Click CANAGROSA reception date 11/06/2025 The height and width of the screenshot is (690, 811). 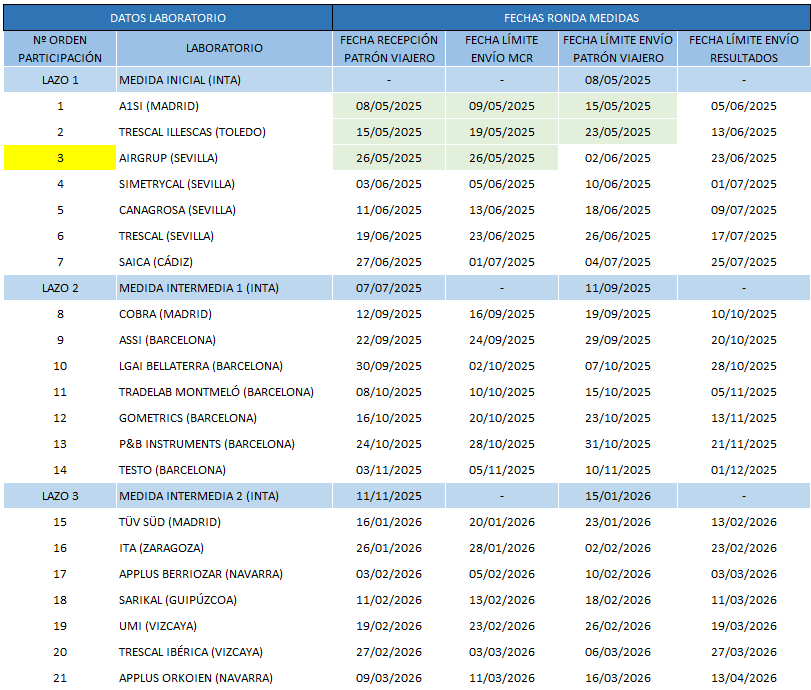coord(389,210)
